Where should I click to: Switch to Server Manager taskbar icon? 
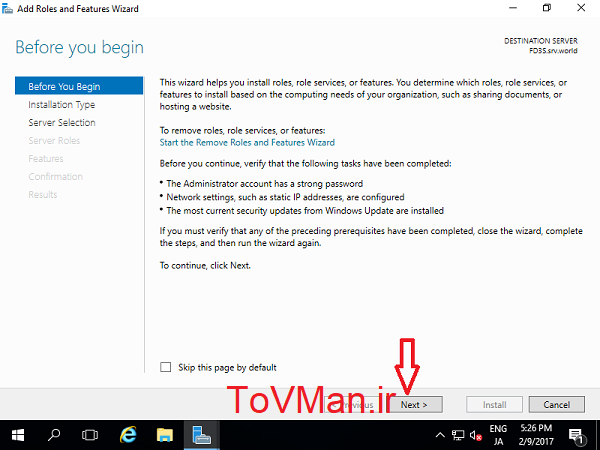[202, 435]
